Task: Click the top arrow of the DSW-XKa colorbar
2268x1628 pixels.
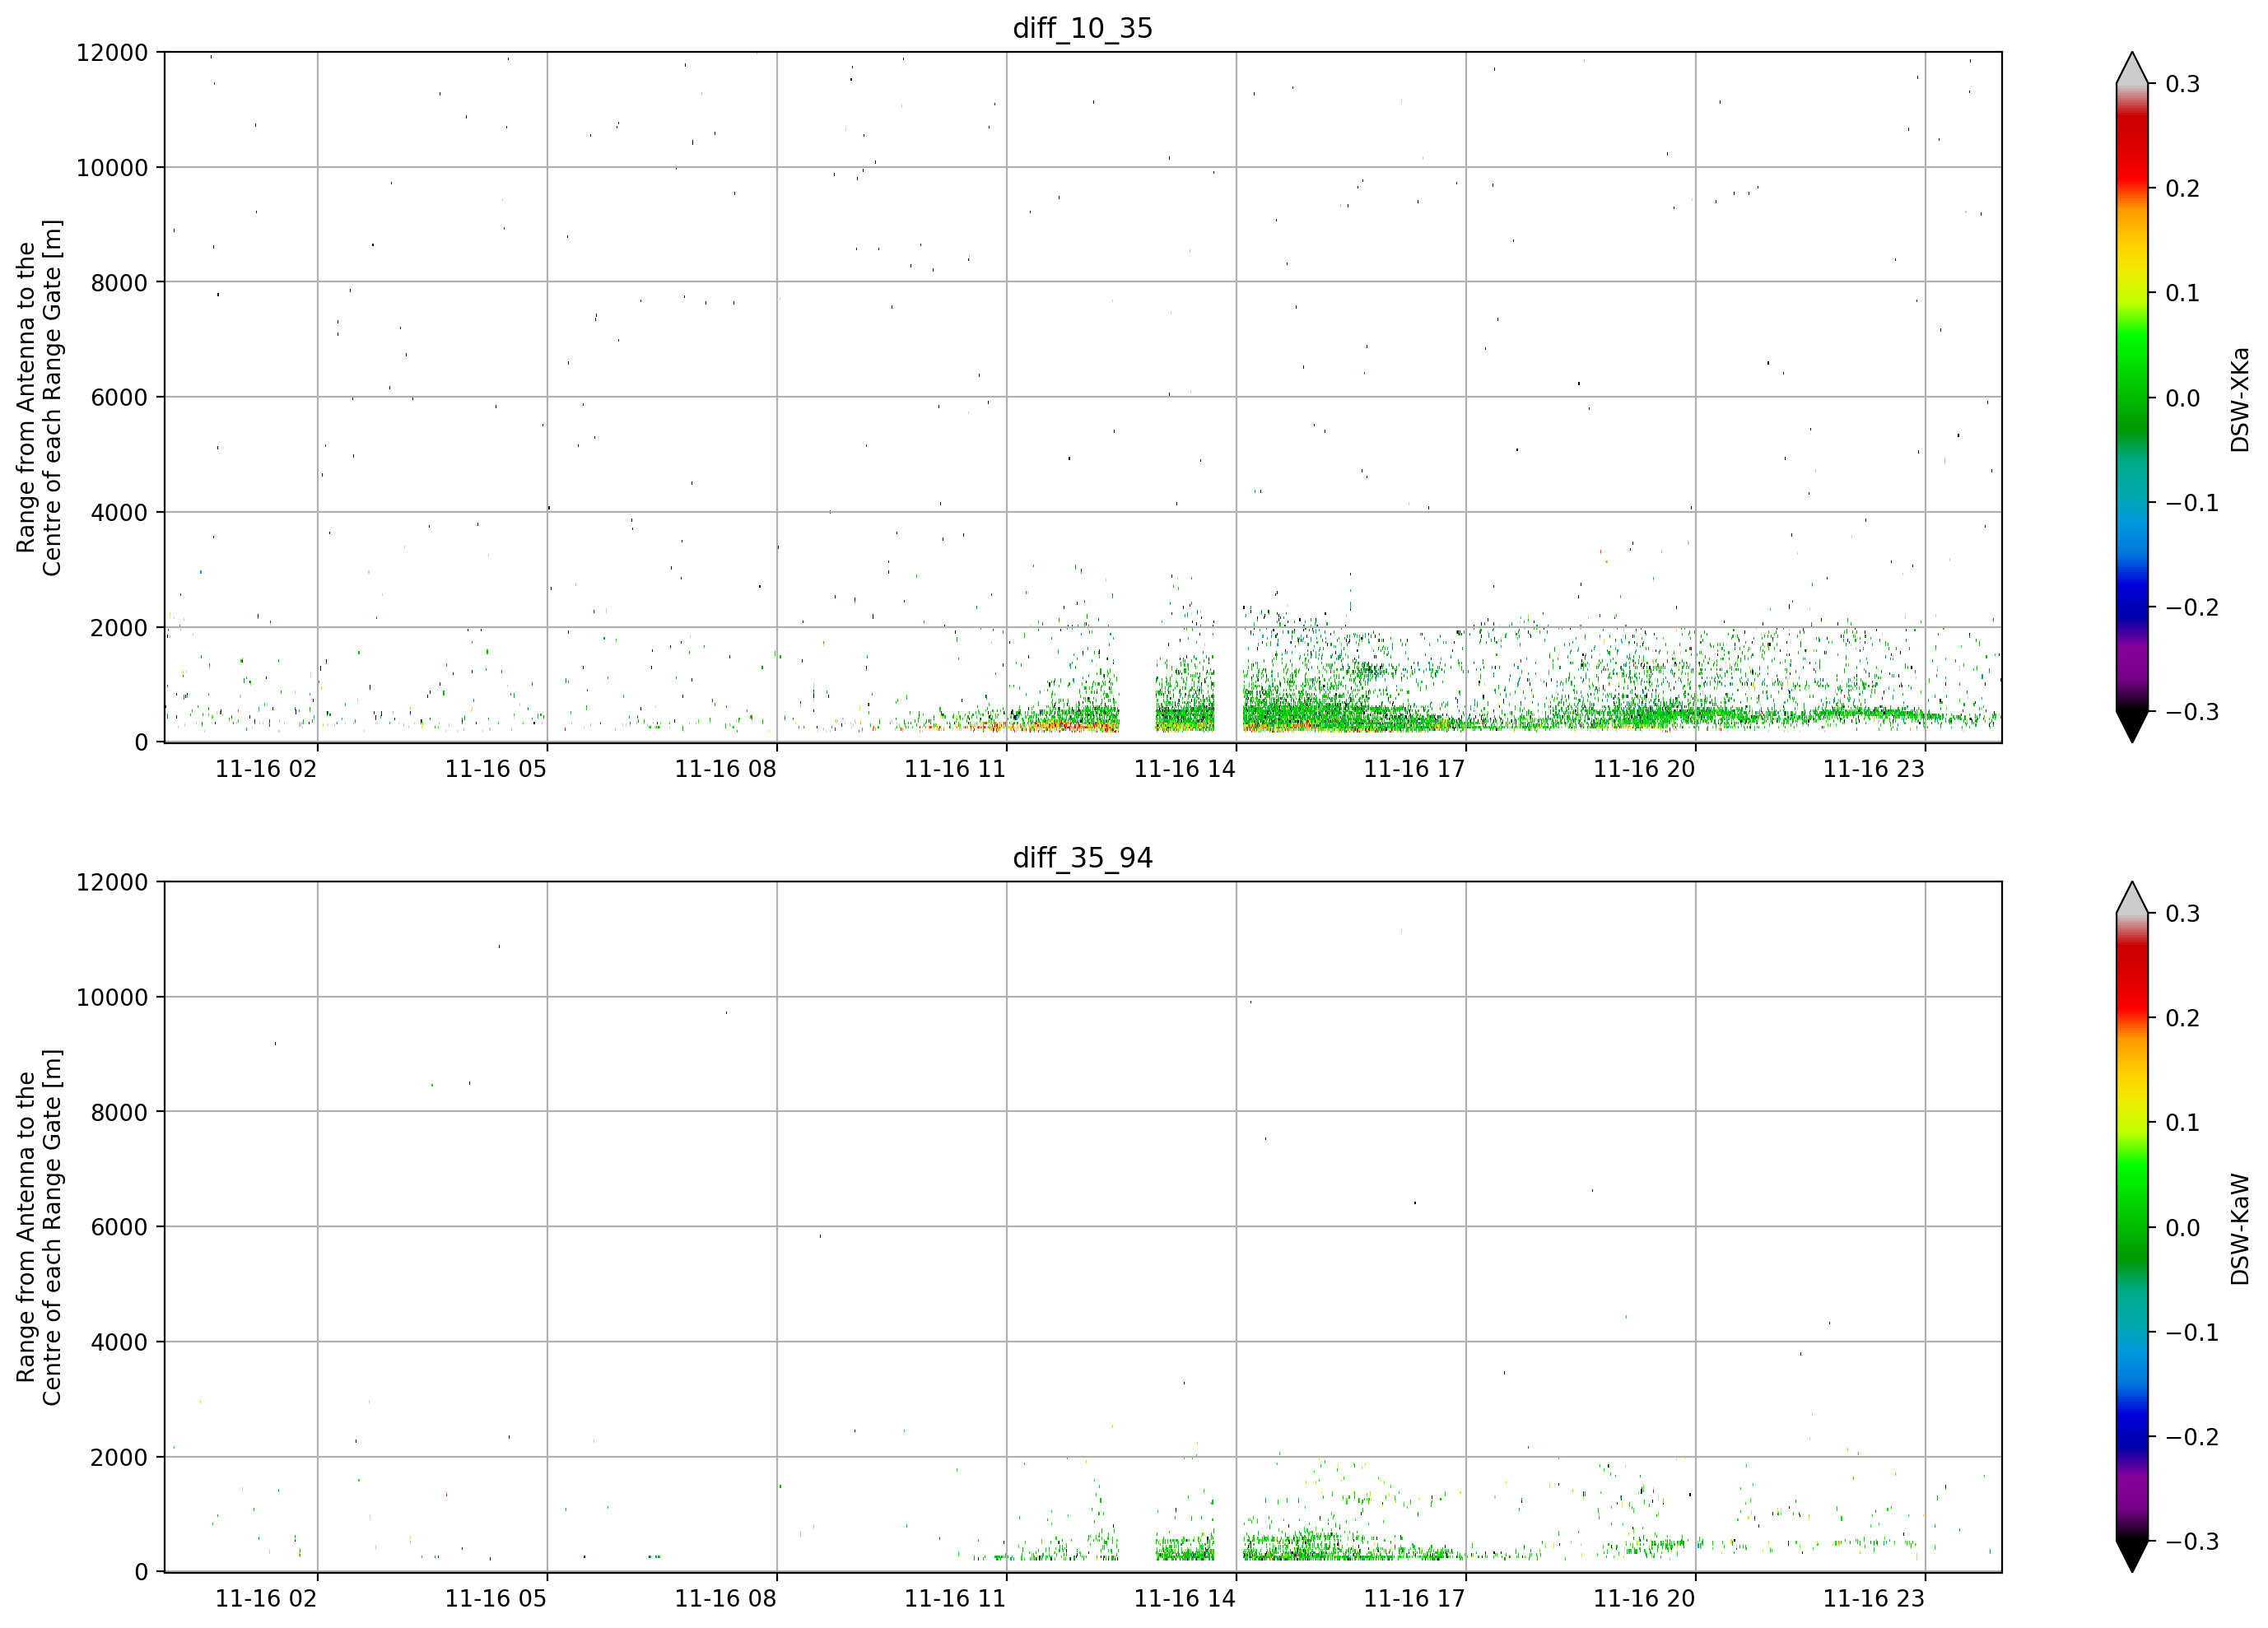Action: point(2132,68)
